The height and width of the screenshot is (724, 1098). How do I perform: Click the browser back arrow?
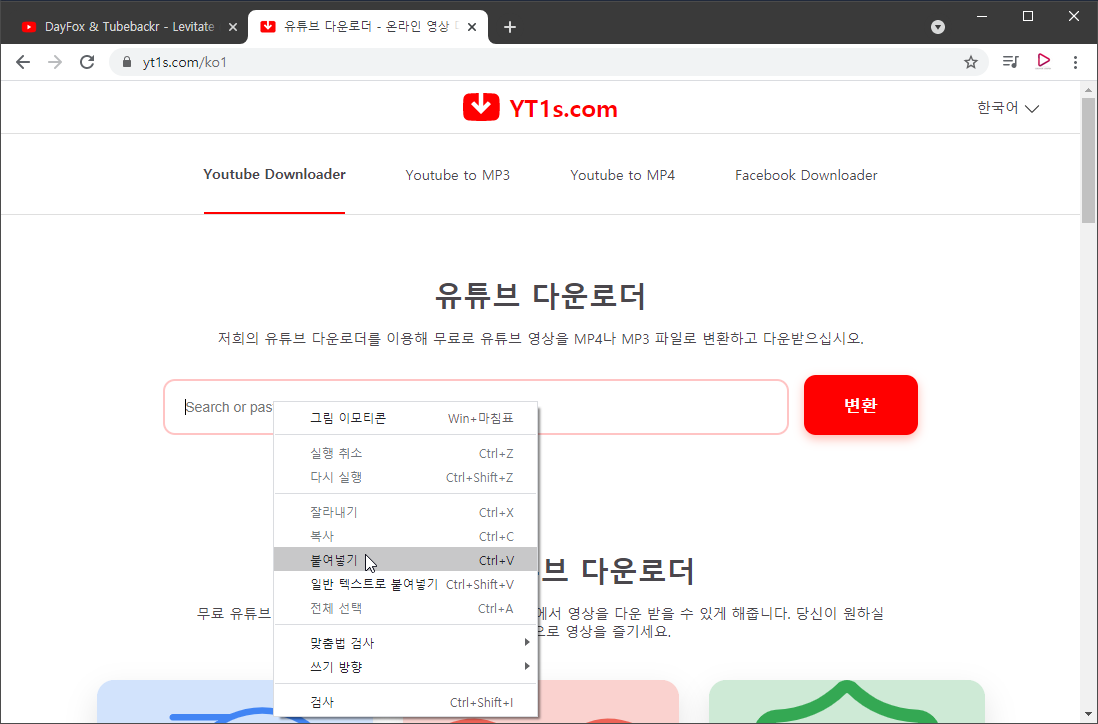23,62
